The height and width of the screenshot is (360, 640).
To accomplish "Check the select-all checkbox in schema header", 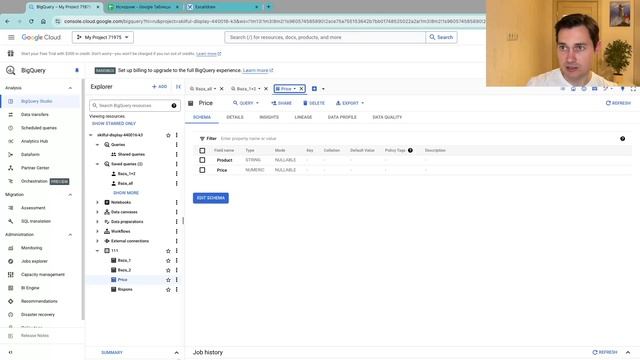I will (x=202, y=151).
